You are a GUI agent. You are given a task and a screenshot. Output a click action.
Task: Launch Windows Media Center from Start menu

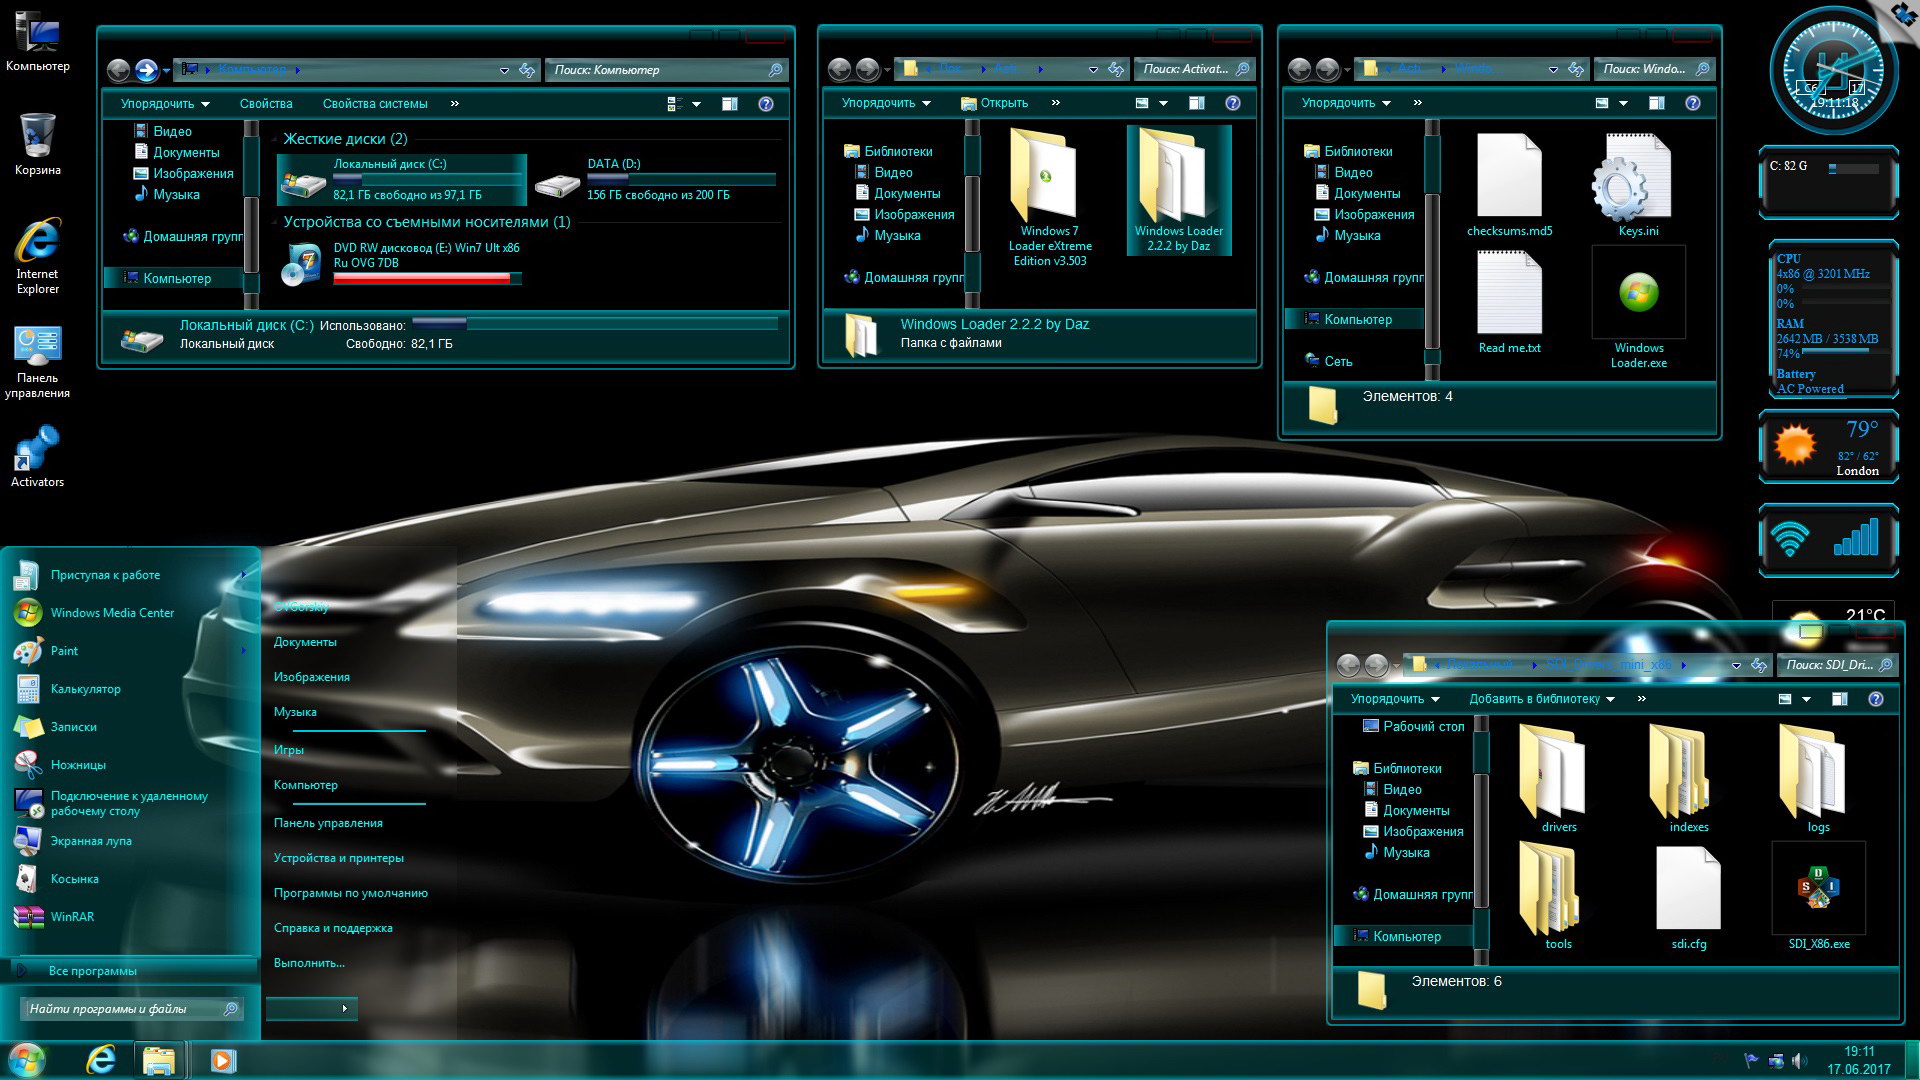click(130, 613)
